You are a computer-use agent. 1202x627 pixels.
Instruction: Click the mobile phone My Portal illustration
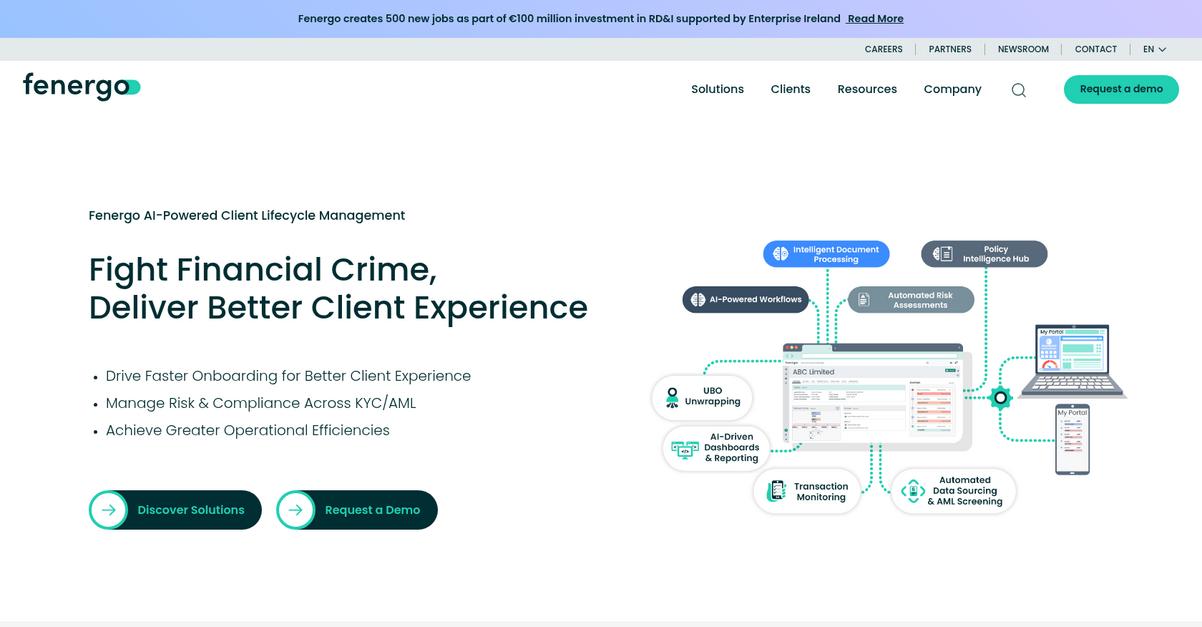coord(1072,440)
